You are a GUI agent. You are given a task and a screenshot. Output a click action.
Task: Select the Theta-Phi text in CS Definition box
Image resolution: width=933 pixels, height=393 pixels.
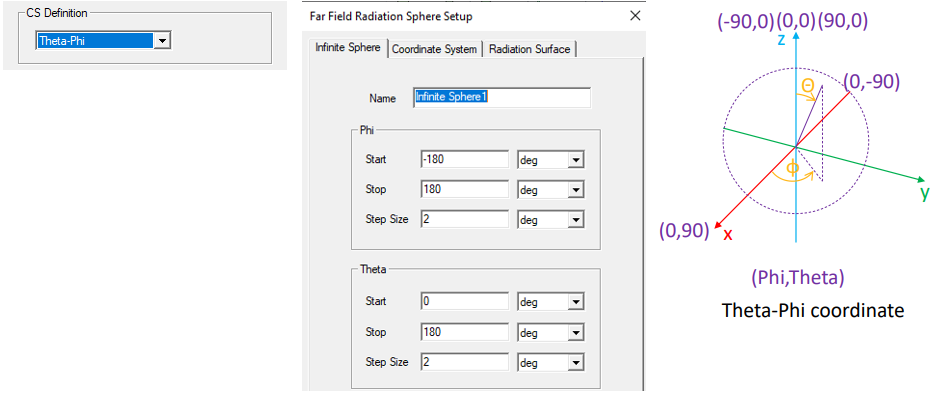click(60, 40)
